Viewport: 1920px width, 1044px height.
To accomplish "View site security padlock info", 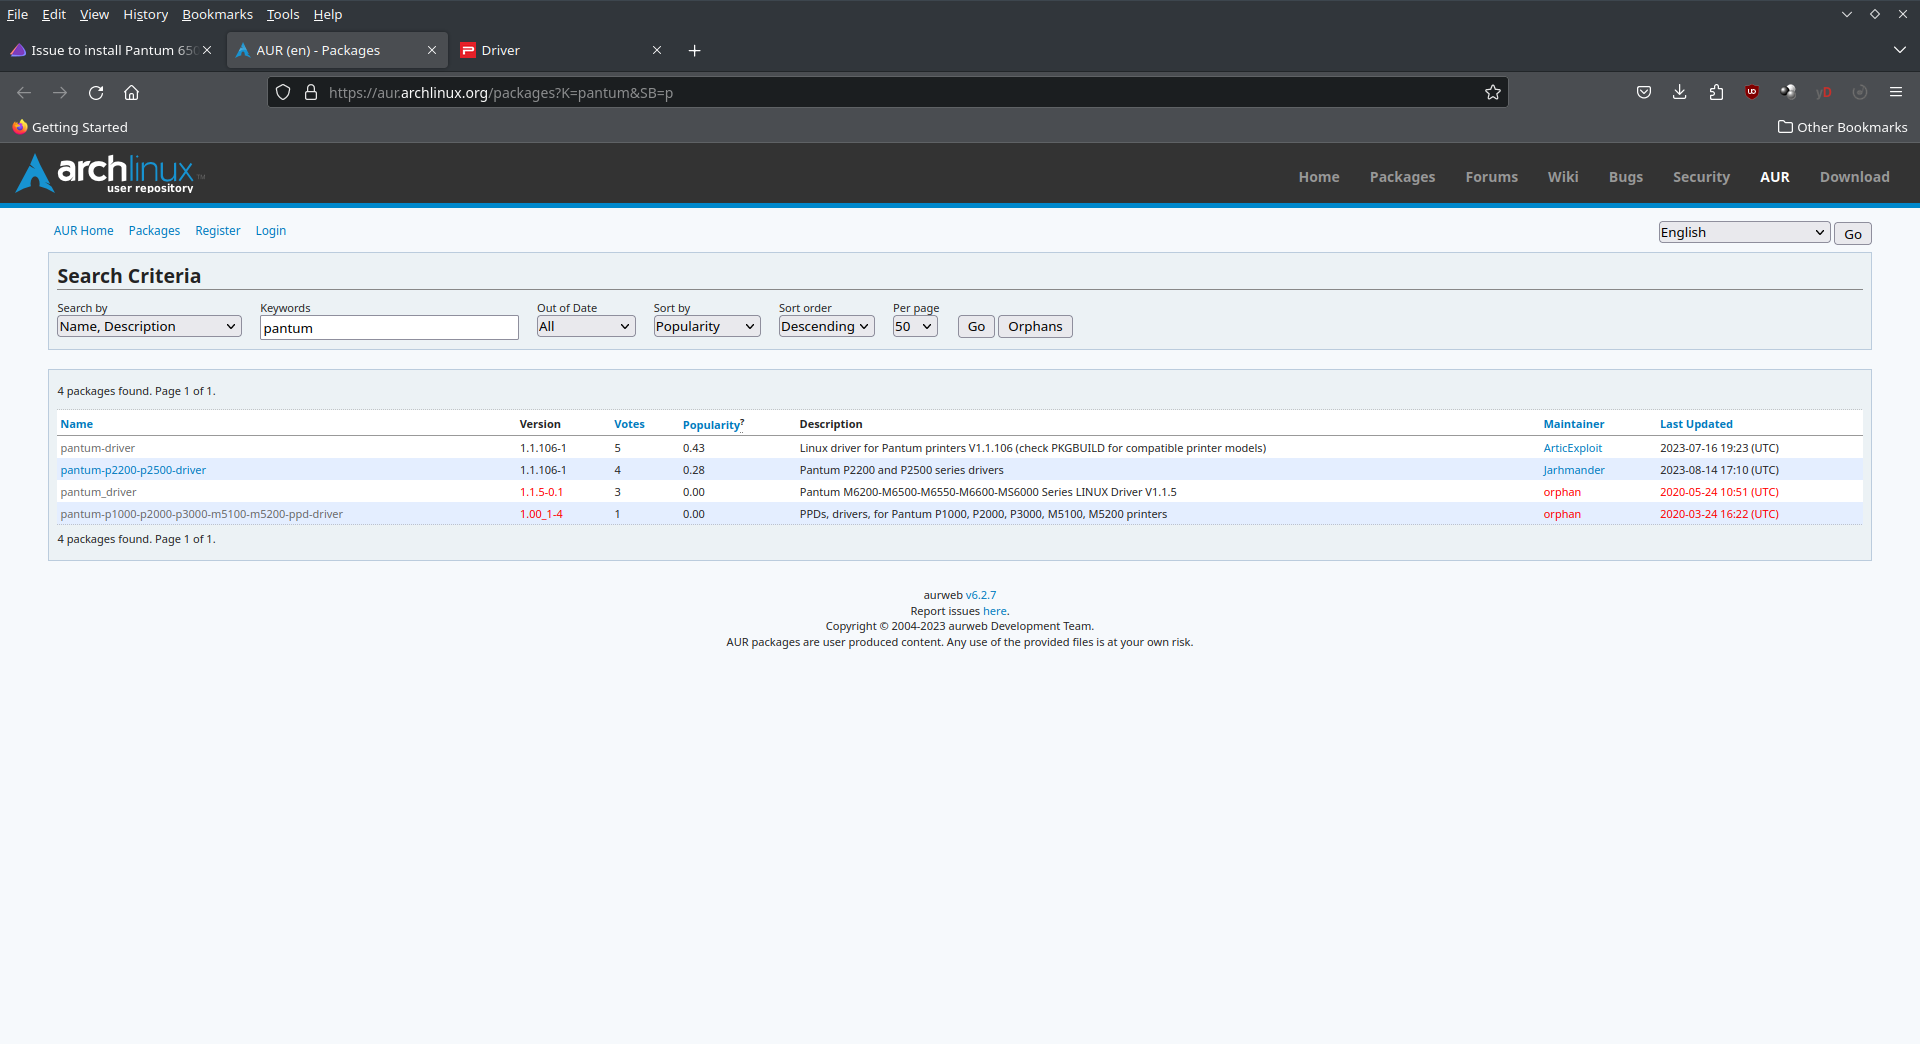I will 311,92.
